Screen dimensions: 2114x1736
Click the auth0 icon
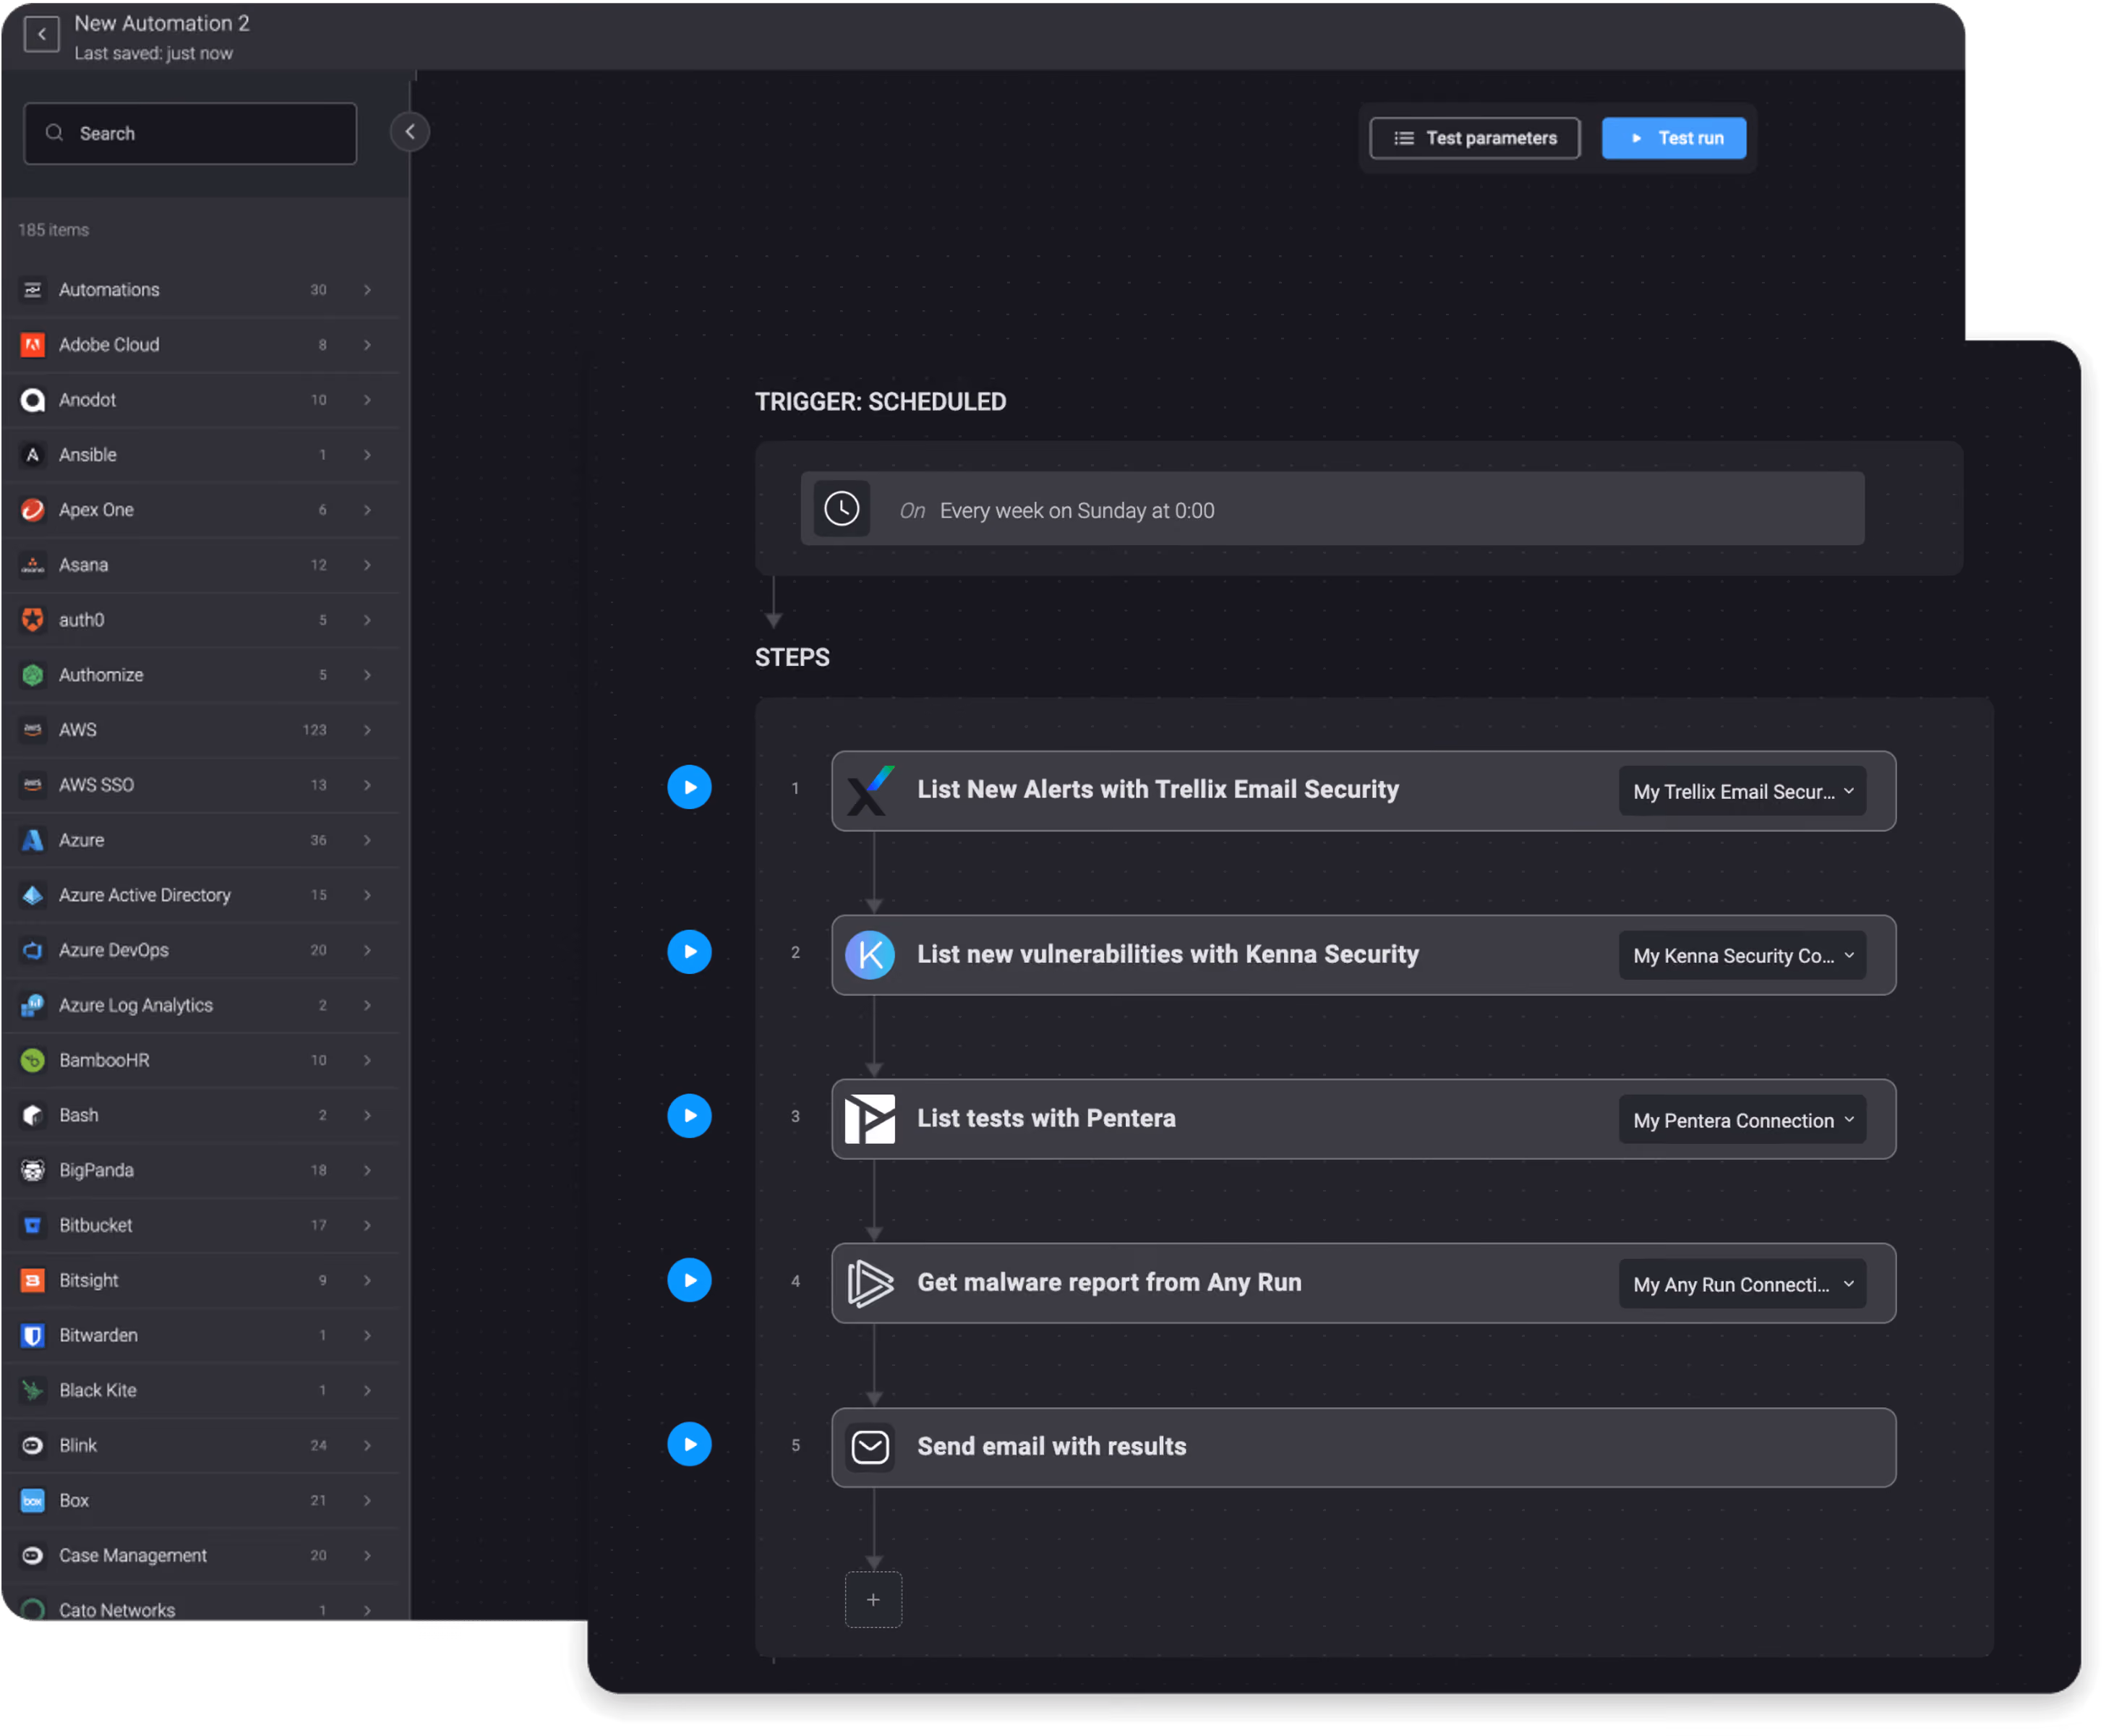(x=33, y=622)
